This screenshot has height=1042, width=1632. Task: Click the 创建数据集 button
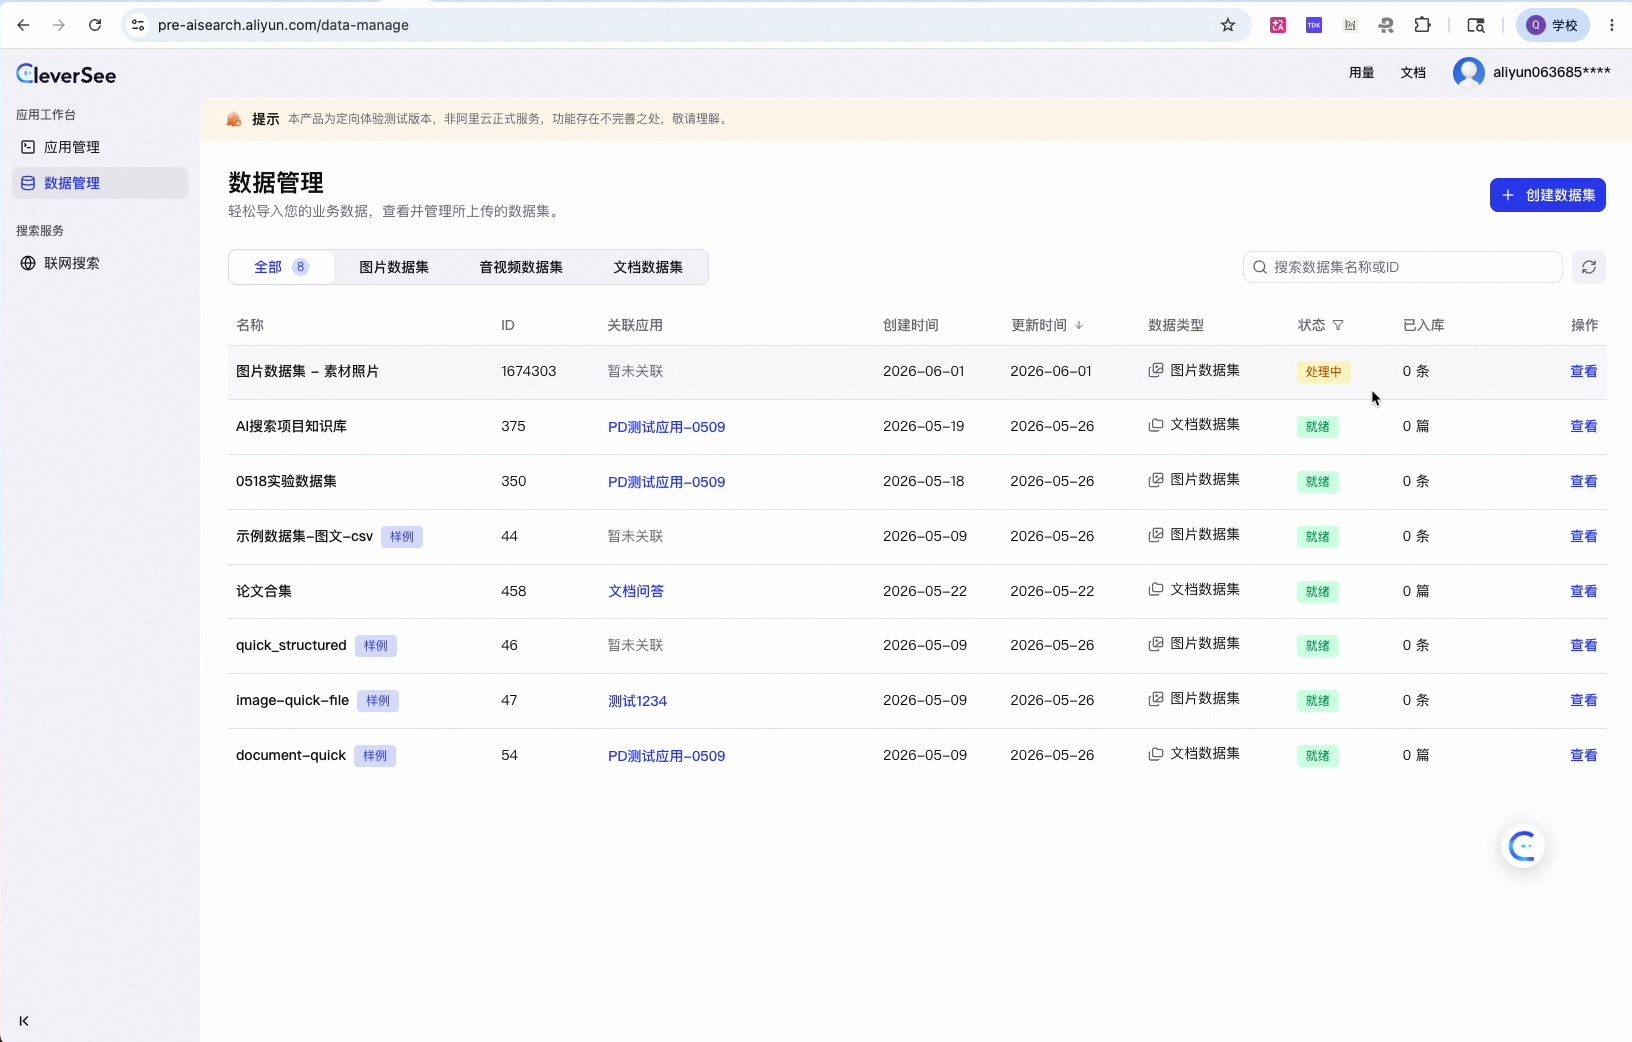(1548, 195)
